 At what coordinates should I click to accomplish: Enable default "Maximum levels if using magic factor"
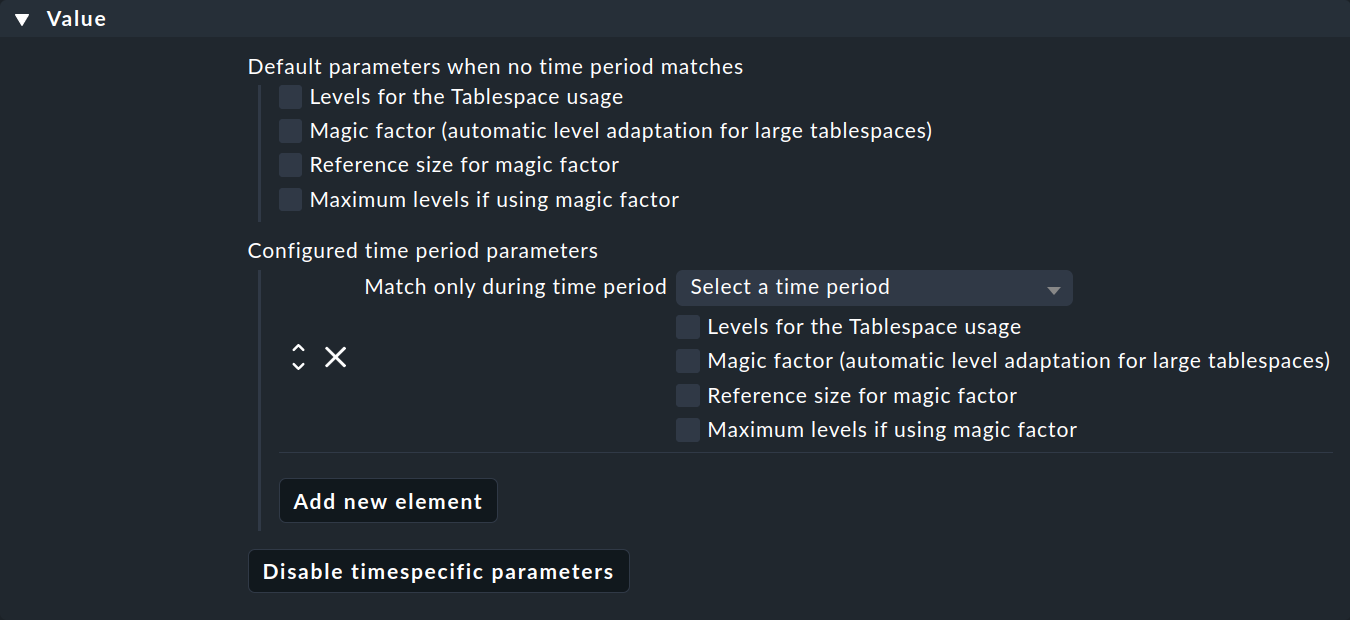click(x=289, y=199)
